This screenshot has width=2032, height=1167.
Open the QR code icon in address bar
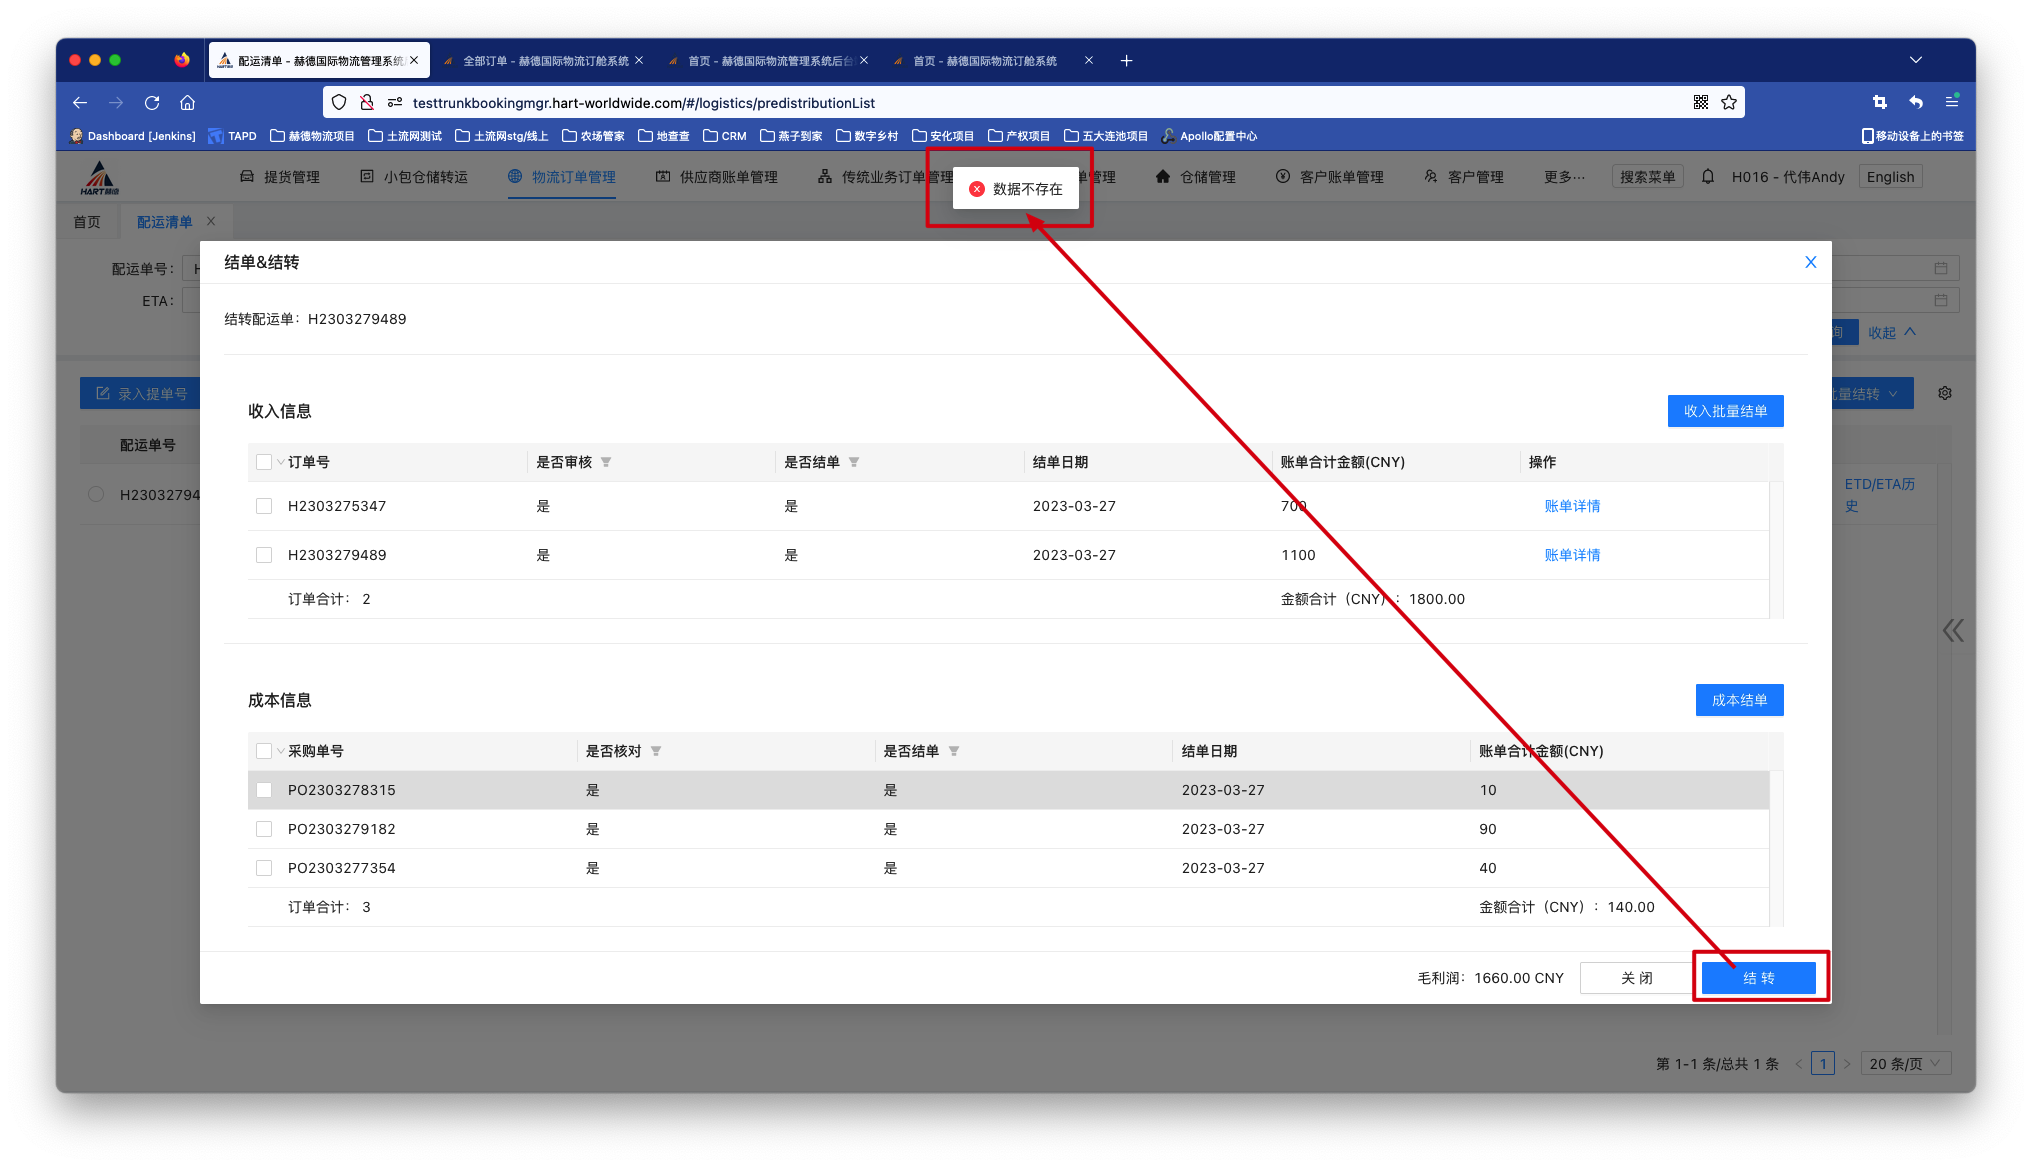pyautogui.click(x=1701, y=103)
